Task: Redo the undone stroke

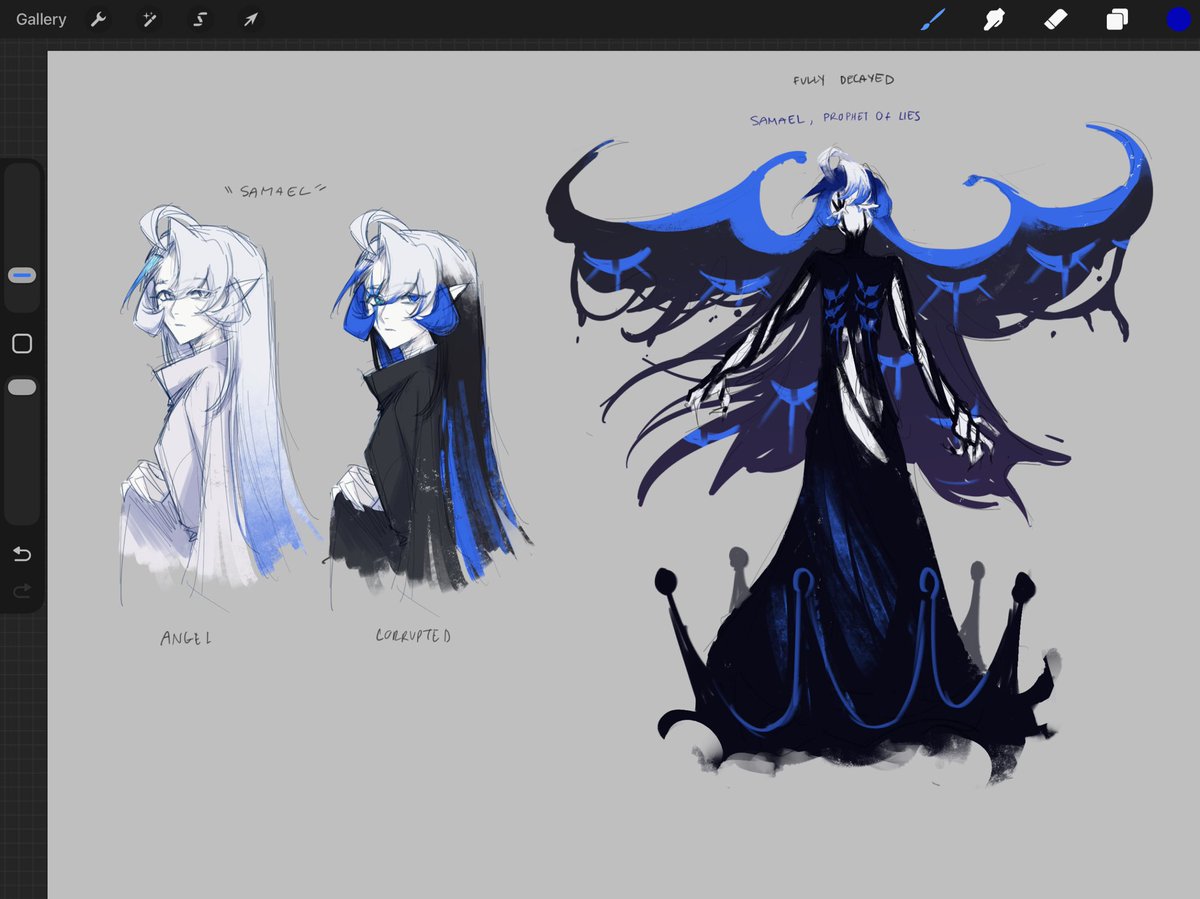Action: (x=21, y=591)
